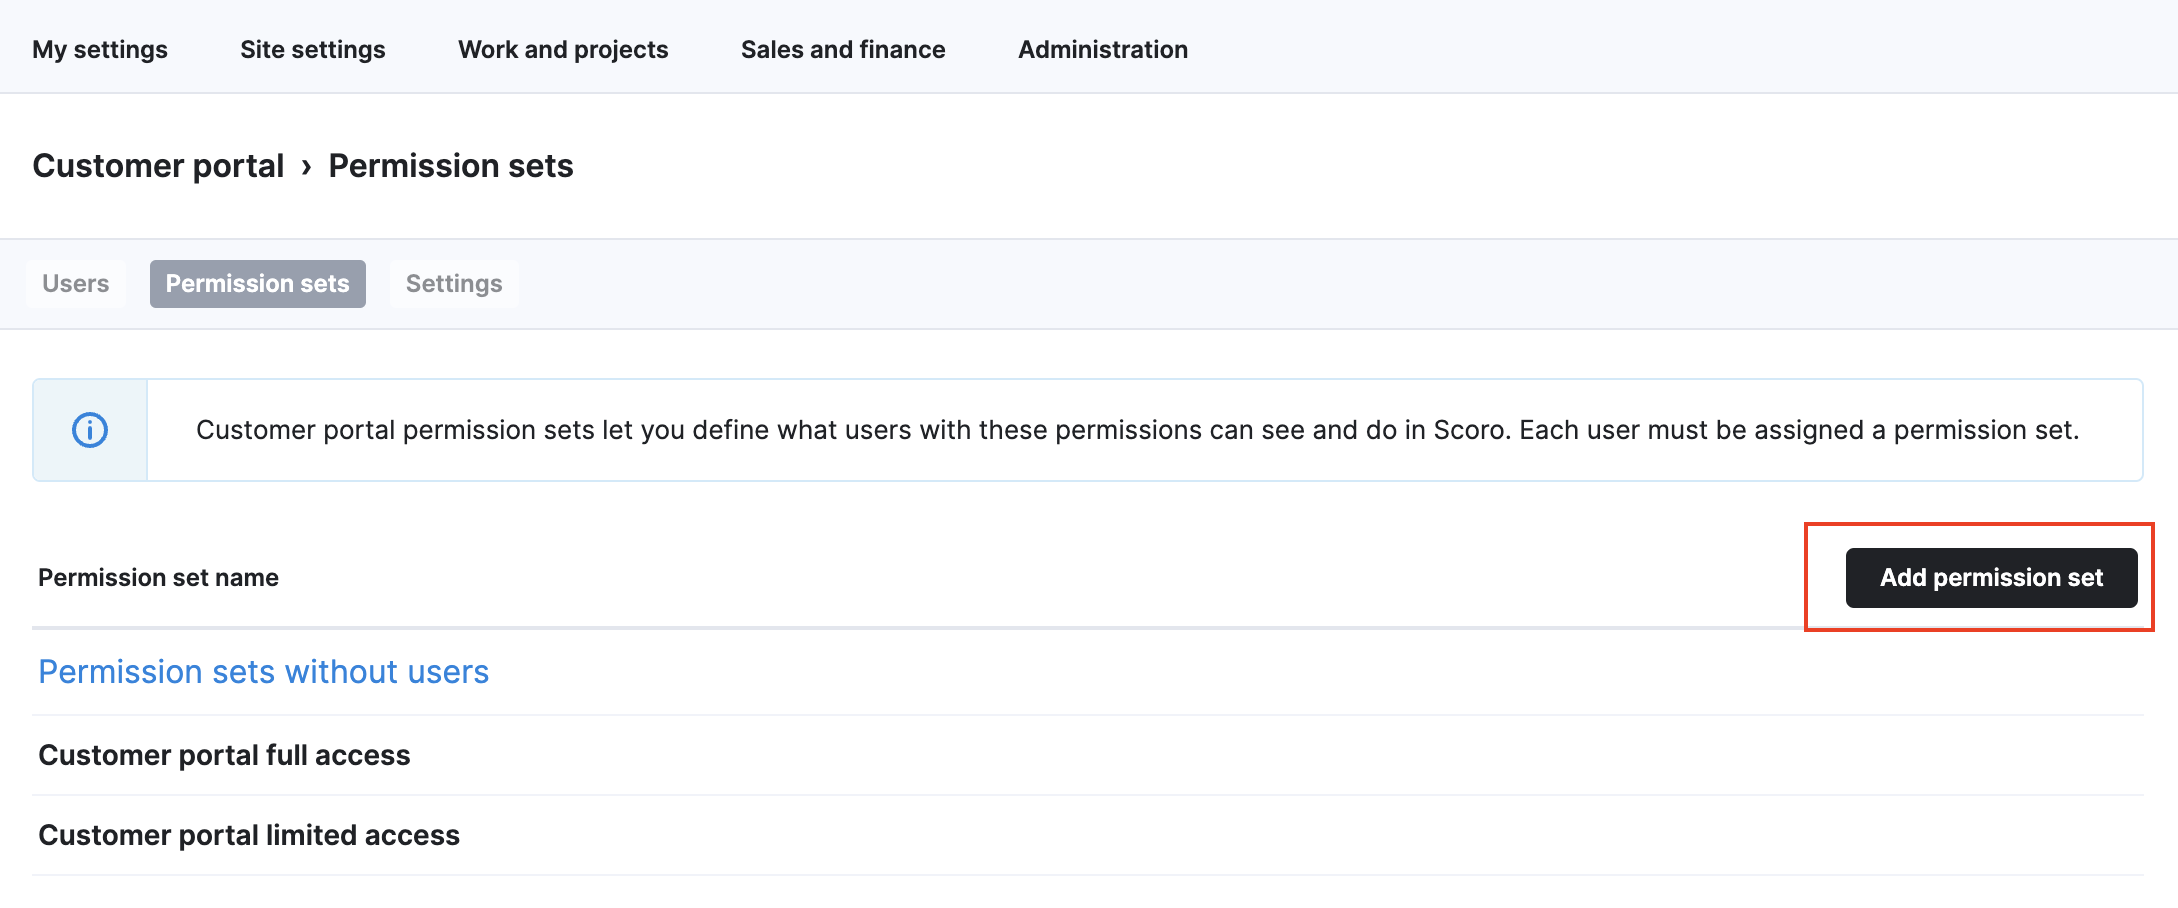Switch to the Settings tab
The image size is (2178, 908).
click(x=454, y=284)
